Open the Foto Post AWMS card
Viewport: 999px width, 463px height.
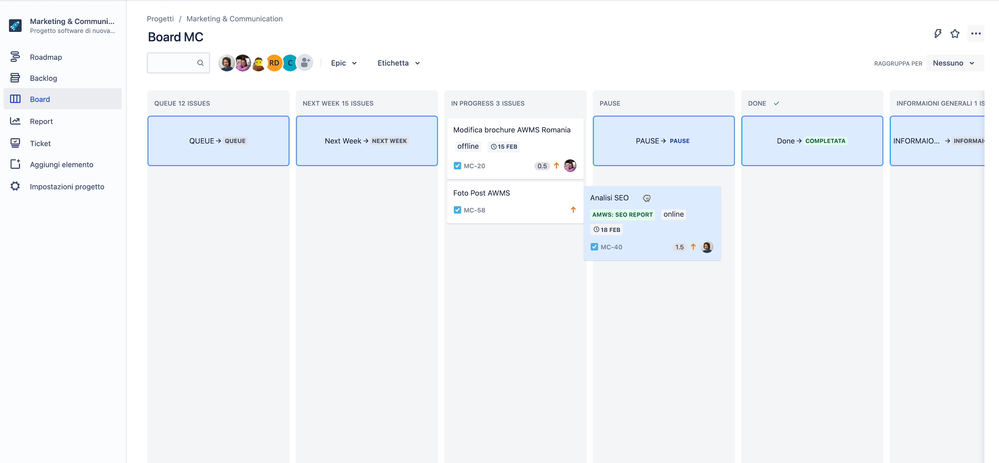(515, 203)
